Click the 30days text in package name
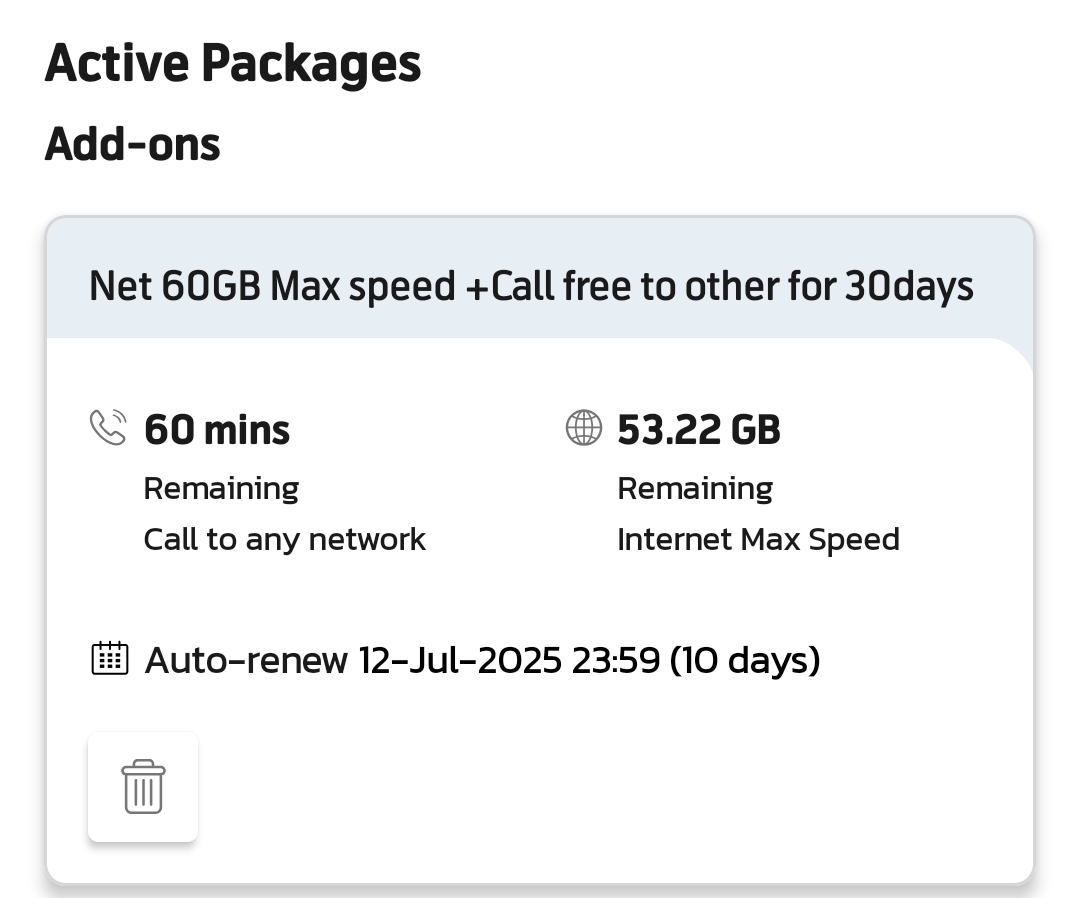The width and height of the screenshot is (1080, 898). [x=909, y=286]
